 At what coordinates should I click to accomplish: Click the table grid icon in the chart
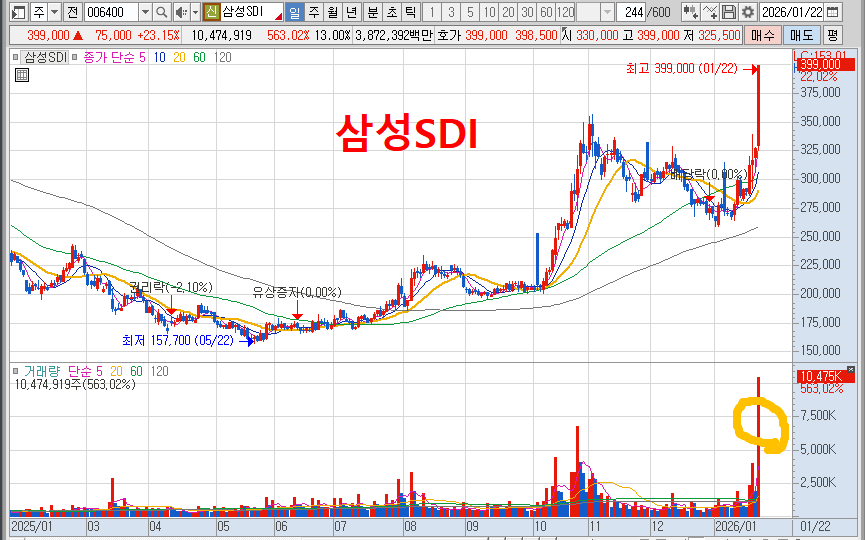(22, 75)
